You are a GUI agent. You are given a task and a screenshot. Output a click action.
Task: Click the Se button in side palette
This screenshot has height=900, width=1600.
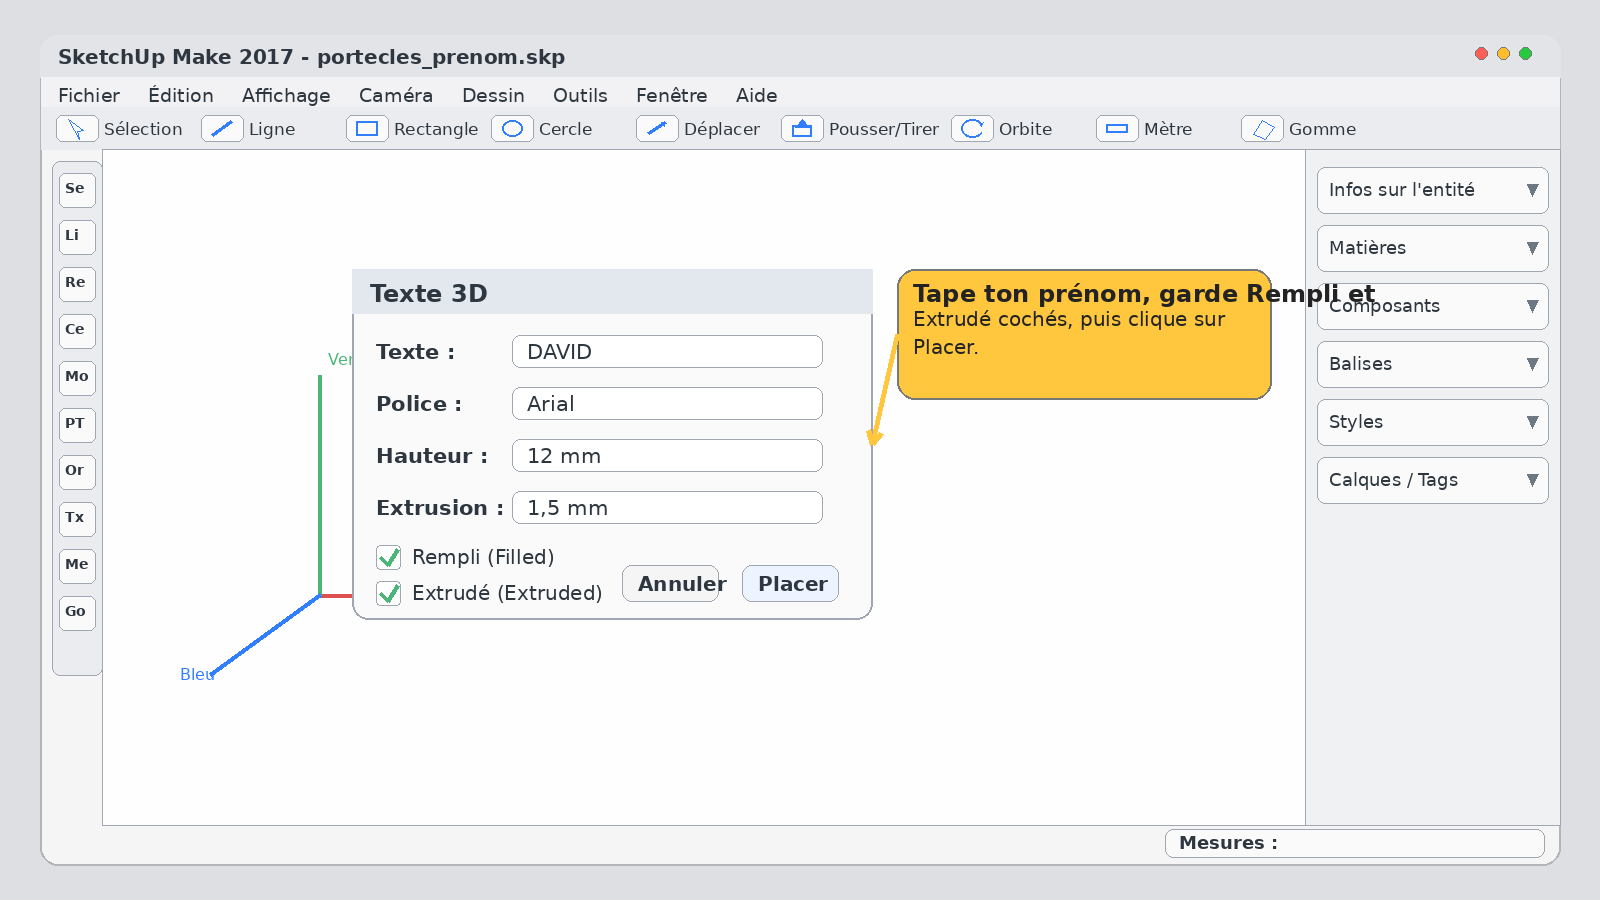[x=77, y=190]
